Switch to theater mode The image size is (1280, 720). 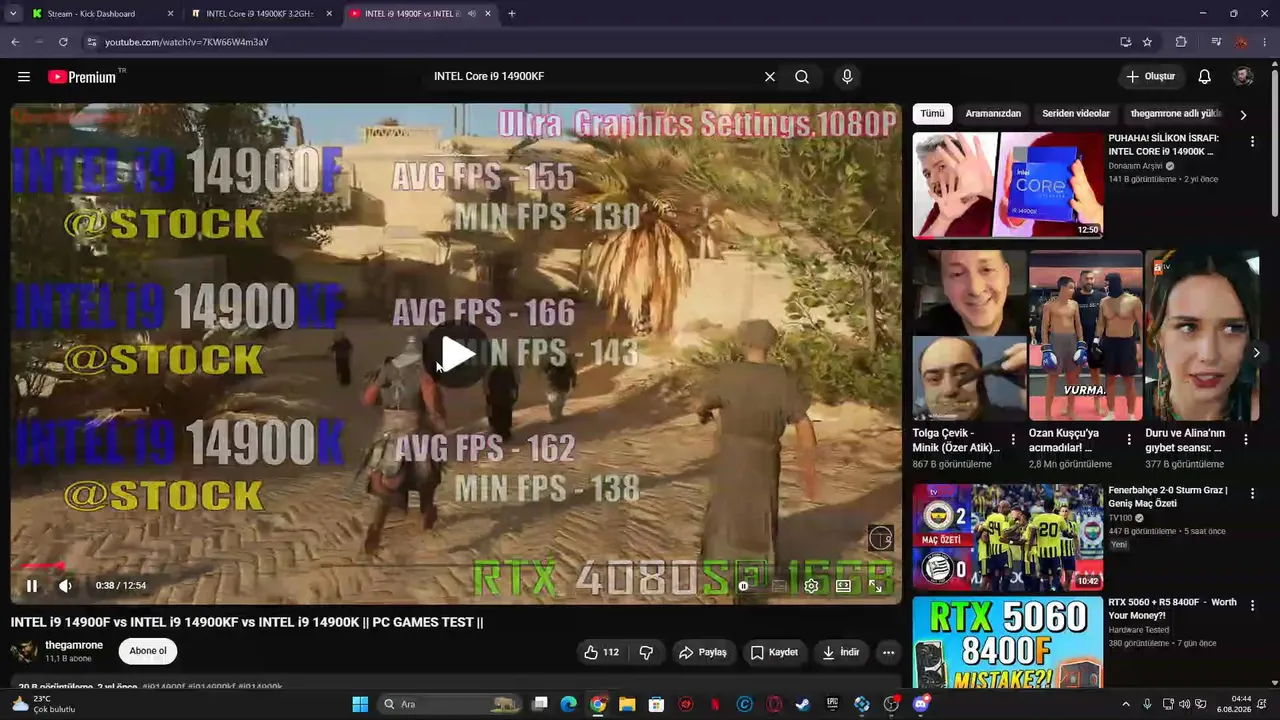point(843,586)
